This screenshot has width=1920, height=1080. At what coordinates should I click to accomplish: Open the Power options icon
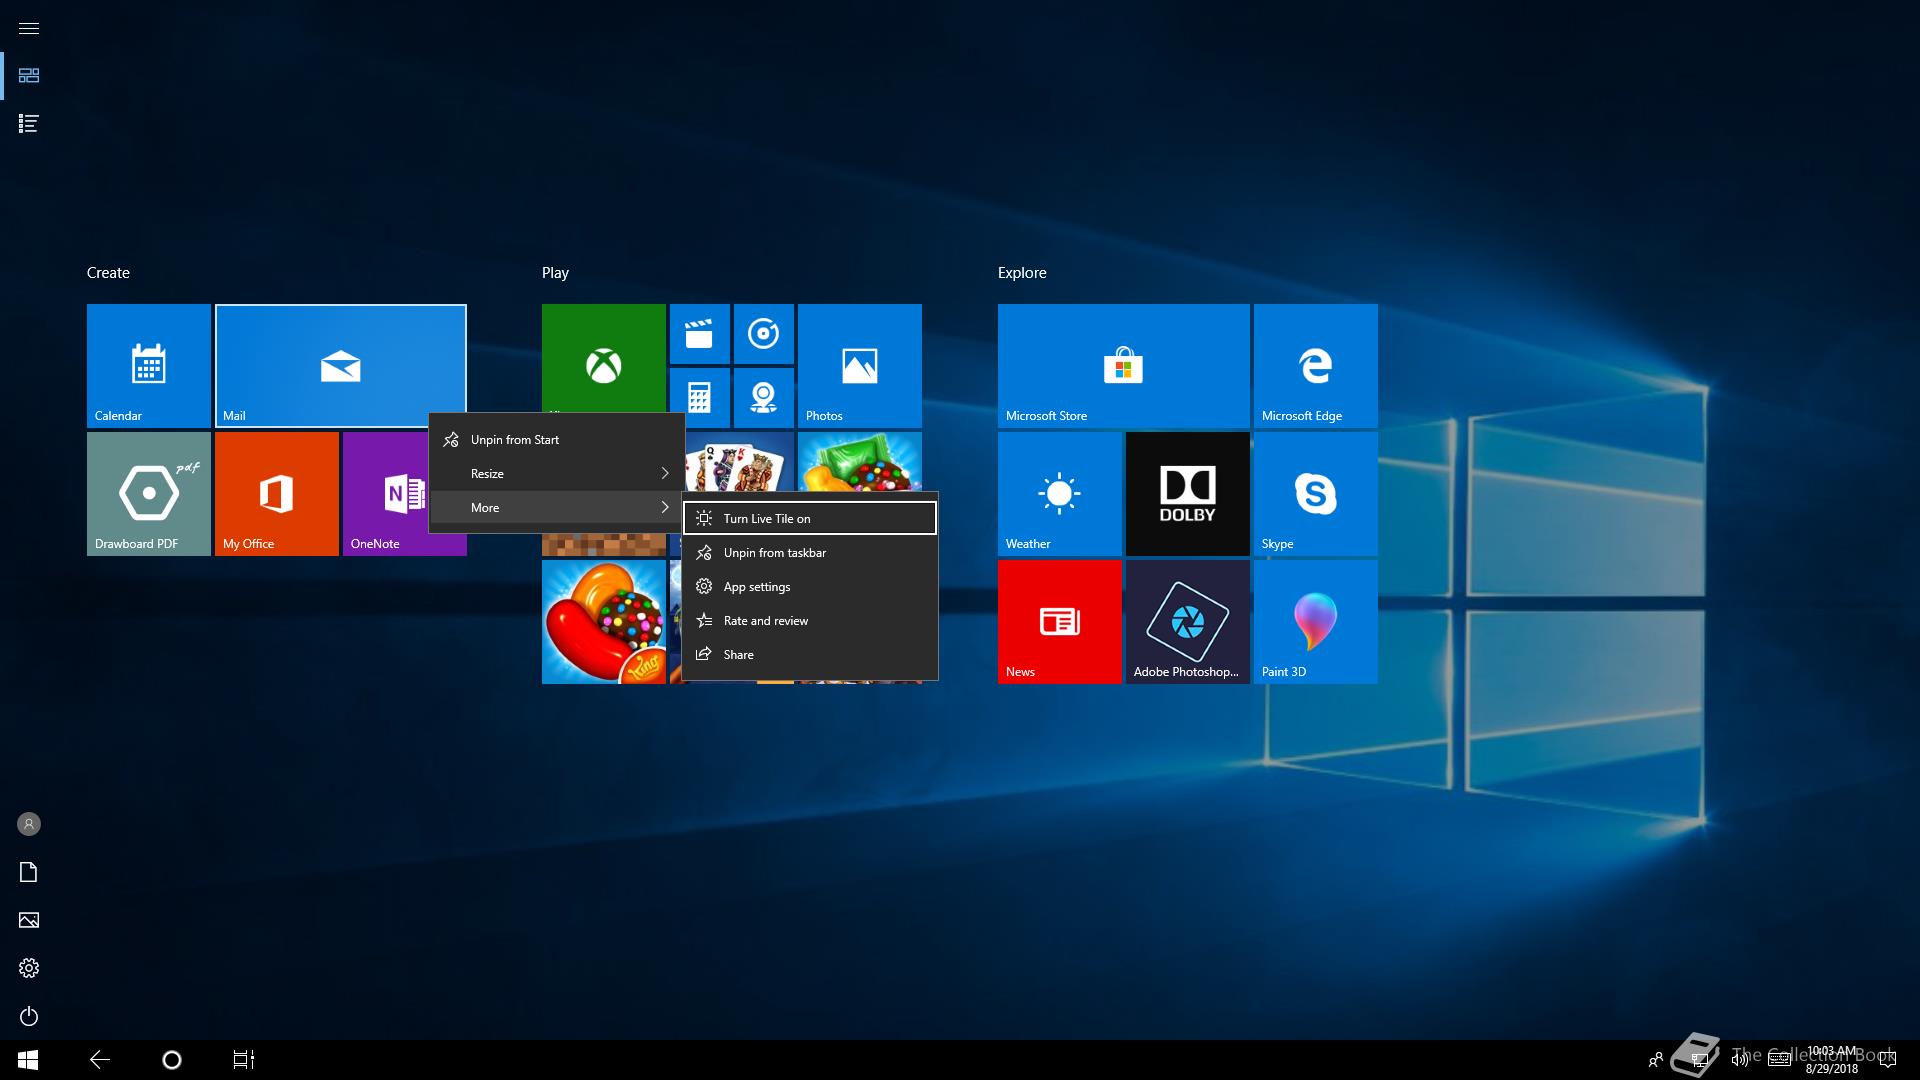[29, 1016]
